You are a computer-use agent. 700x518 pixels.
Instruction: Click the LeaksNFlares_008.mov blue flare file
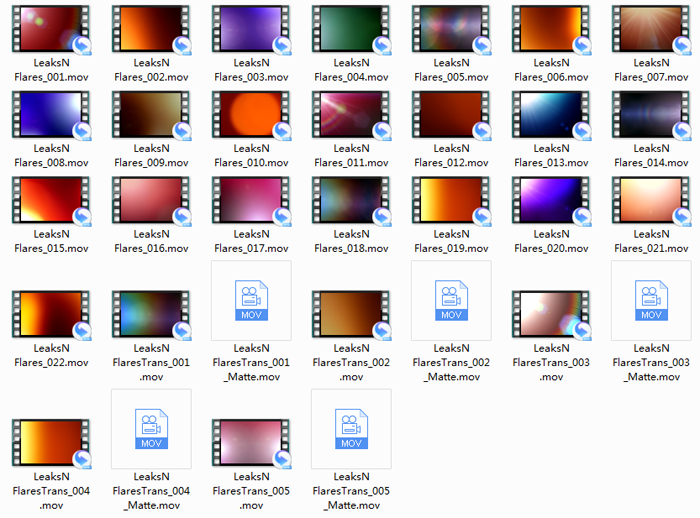click(x=50, y=115)
